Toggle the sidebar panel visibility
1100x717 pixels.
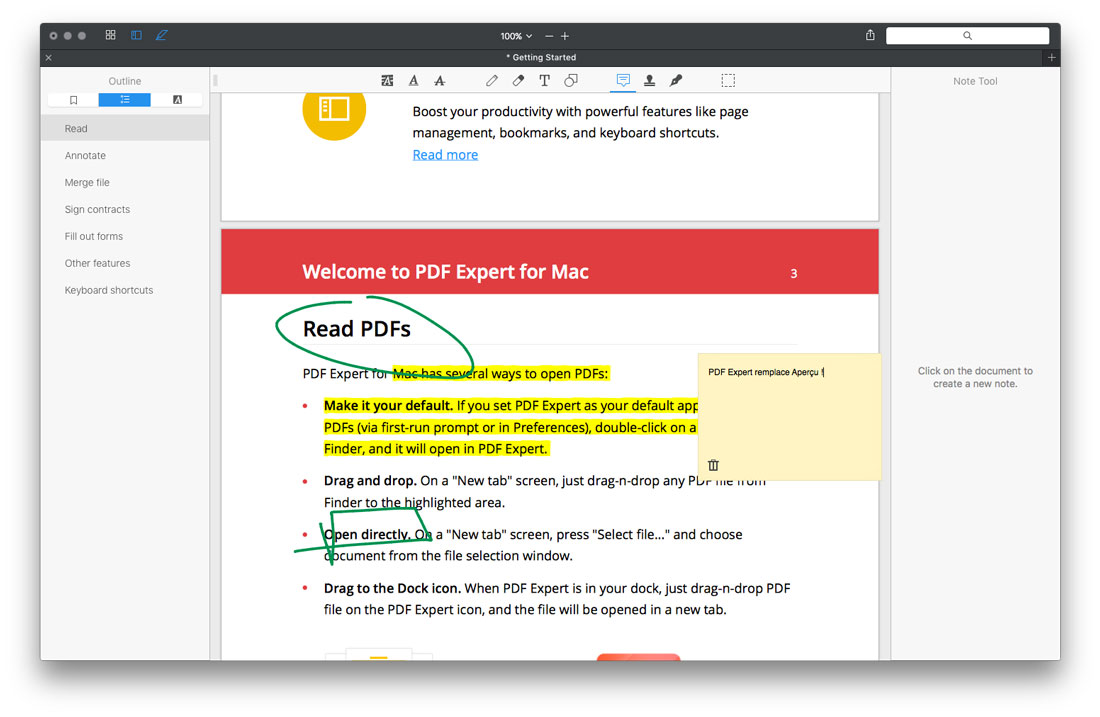(x=136, y=34)
